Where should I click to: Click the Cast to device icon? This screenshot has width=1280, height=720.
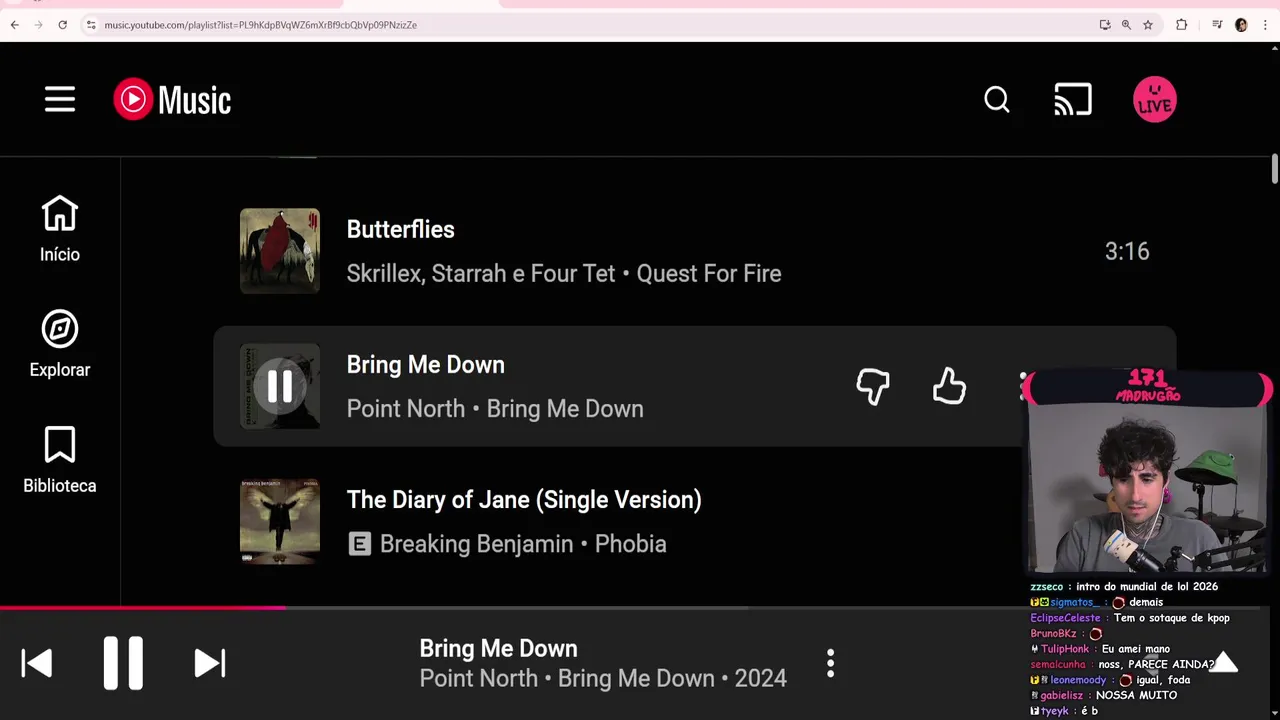[1073, 100]
